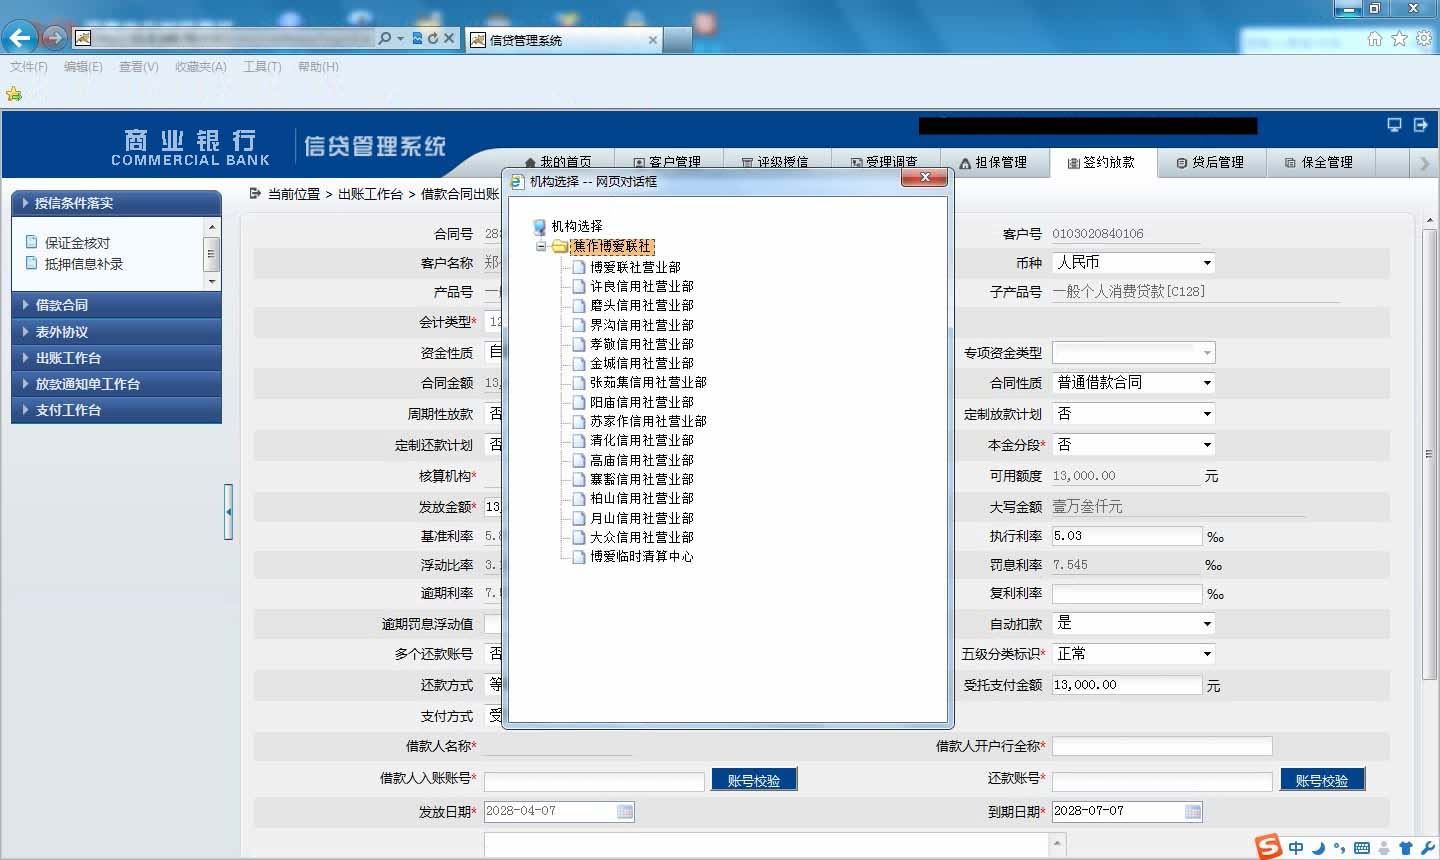Choose 大众信用社营业部 entry
1440x860 pixels.
point(641,537)
